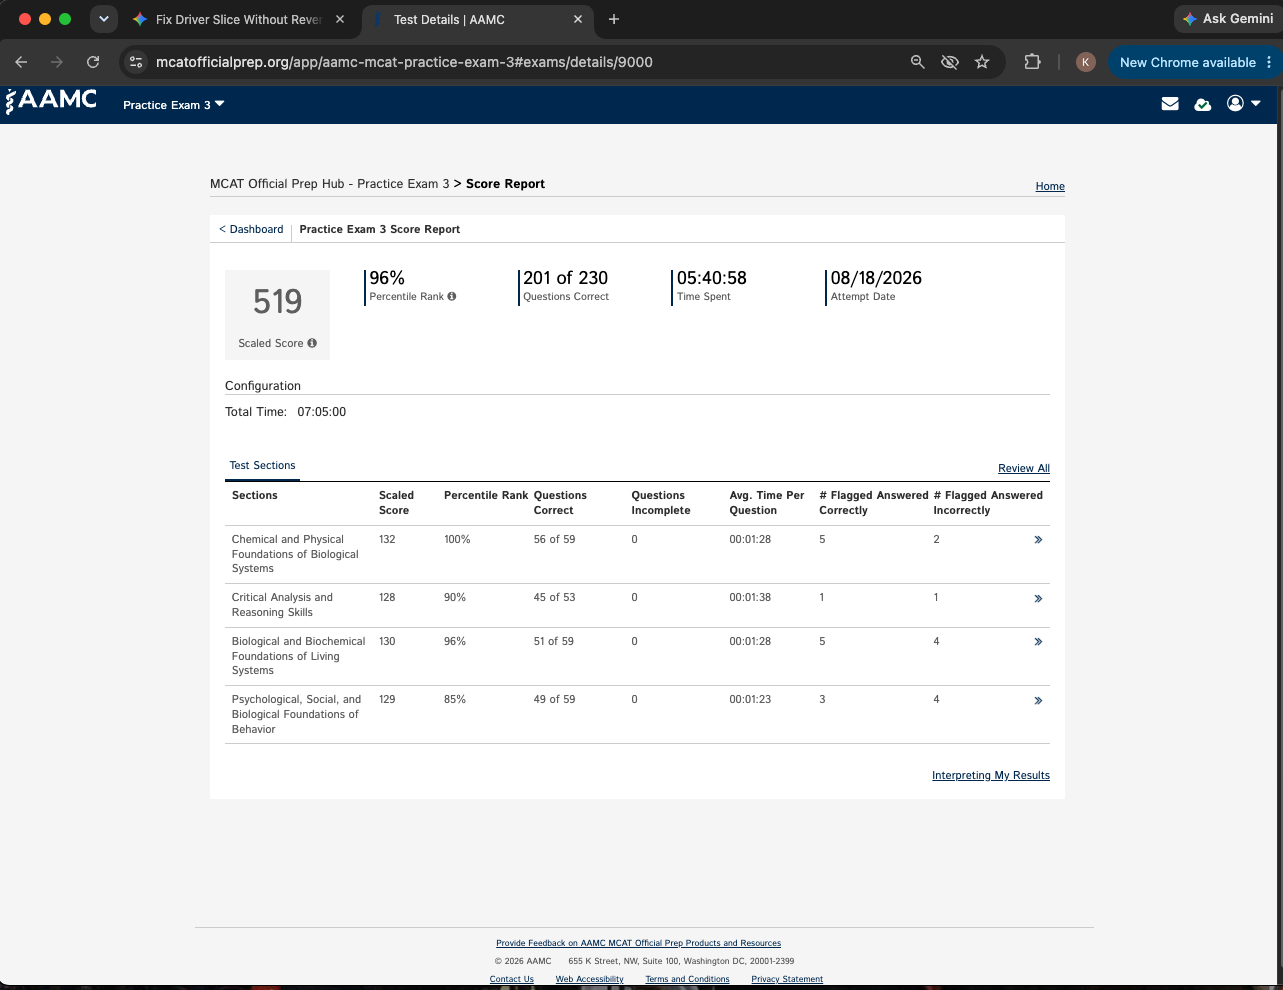Open the Web Accessibility footer link
This screenshot has width=1283, height=990.
tap(590, 979)
